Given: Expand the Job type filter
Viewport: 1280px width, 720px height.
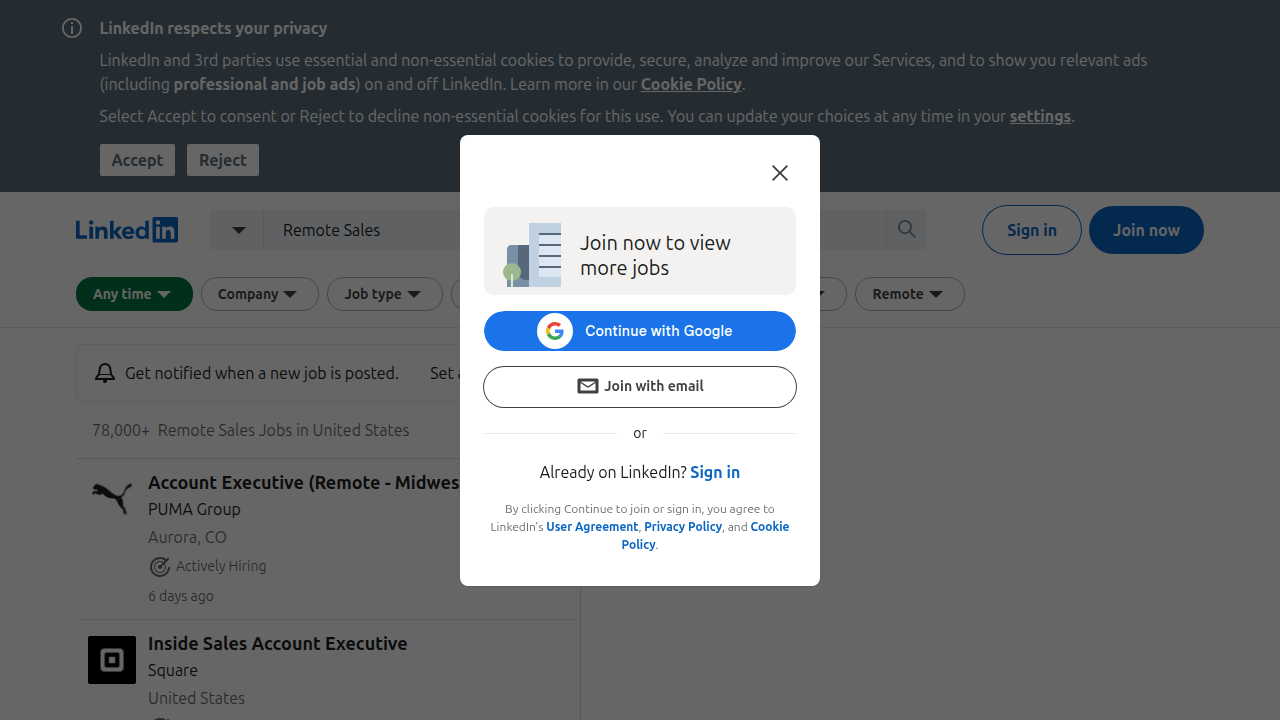Looking at the screenshot, I should click(x=385, y=294).
